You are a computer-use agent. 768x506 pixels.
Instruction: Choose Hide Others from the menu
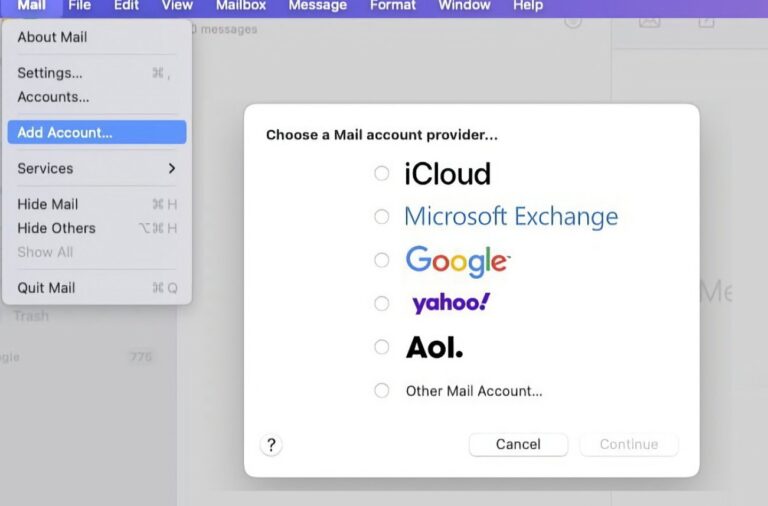pos(97,228)
